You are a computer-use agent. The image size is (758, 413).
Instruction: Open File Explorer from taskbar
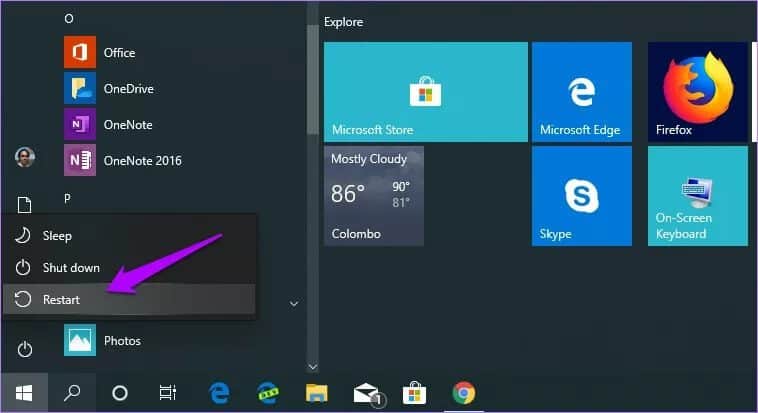pos(317,393)
